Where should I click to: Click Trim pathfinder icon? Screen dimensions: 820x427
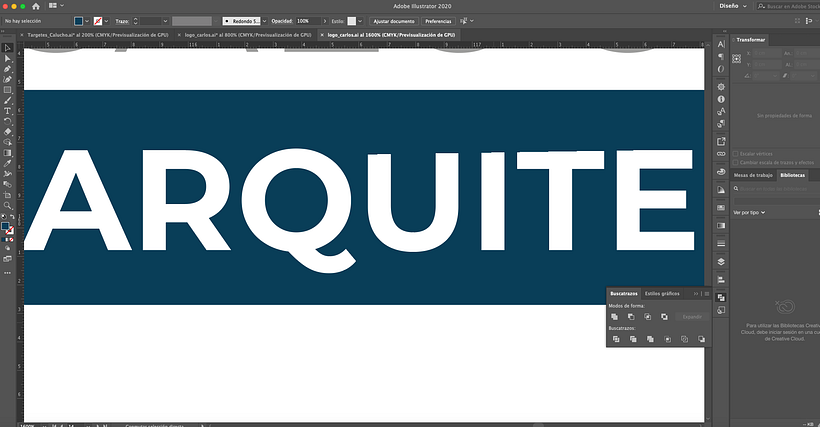click(633, 339)
